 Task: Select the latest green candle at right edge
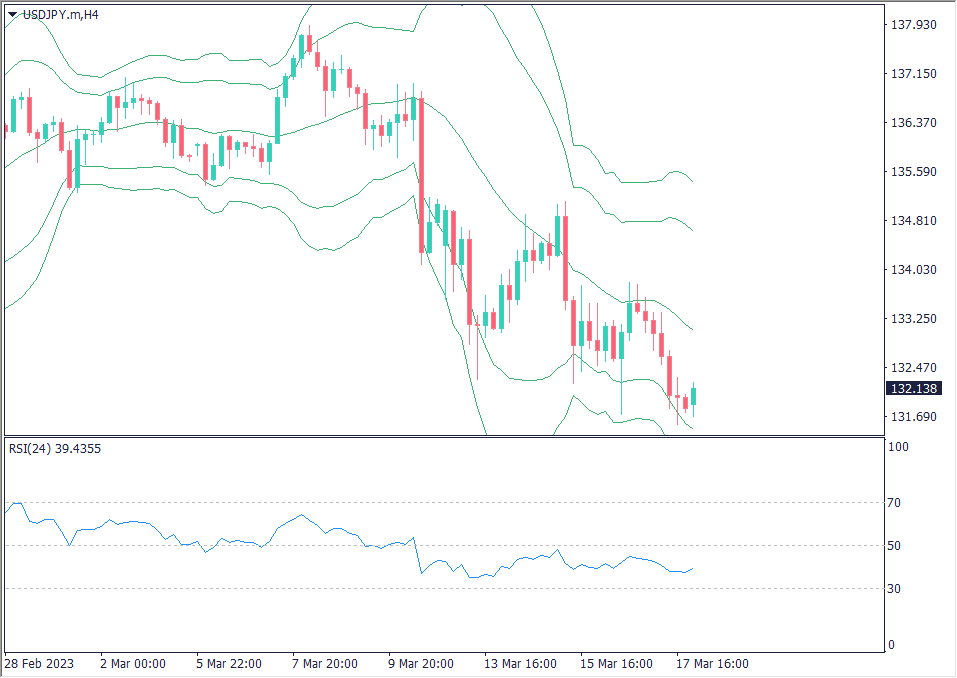click(694, 396)
